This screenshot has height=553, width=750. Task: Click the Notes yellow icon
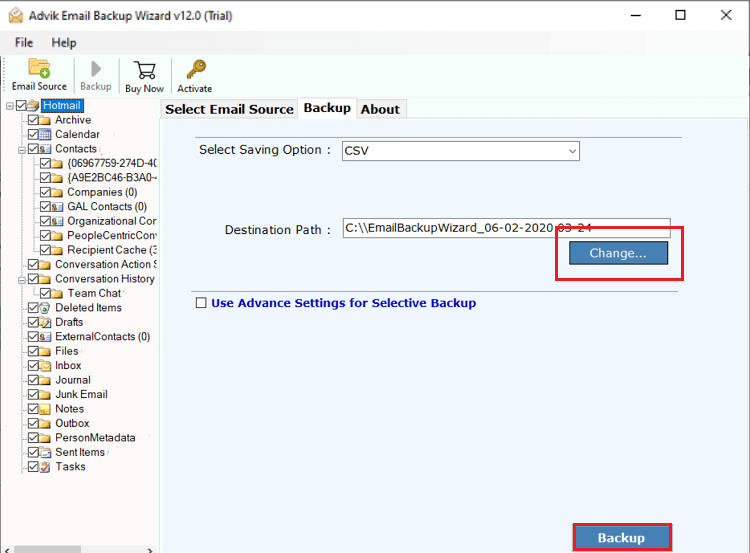point(45,409)
